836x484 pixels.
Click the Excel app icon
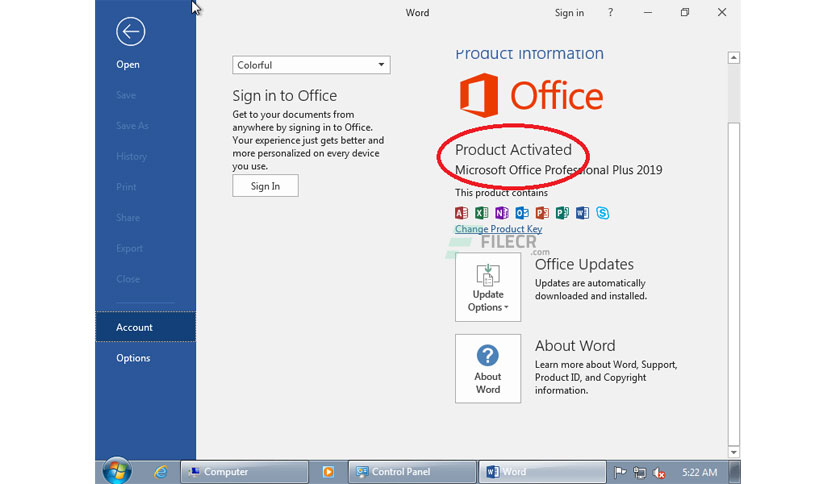pos(481,213)
